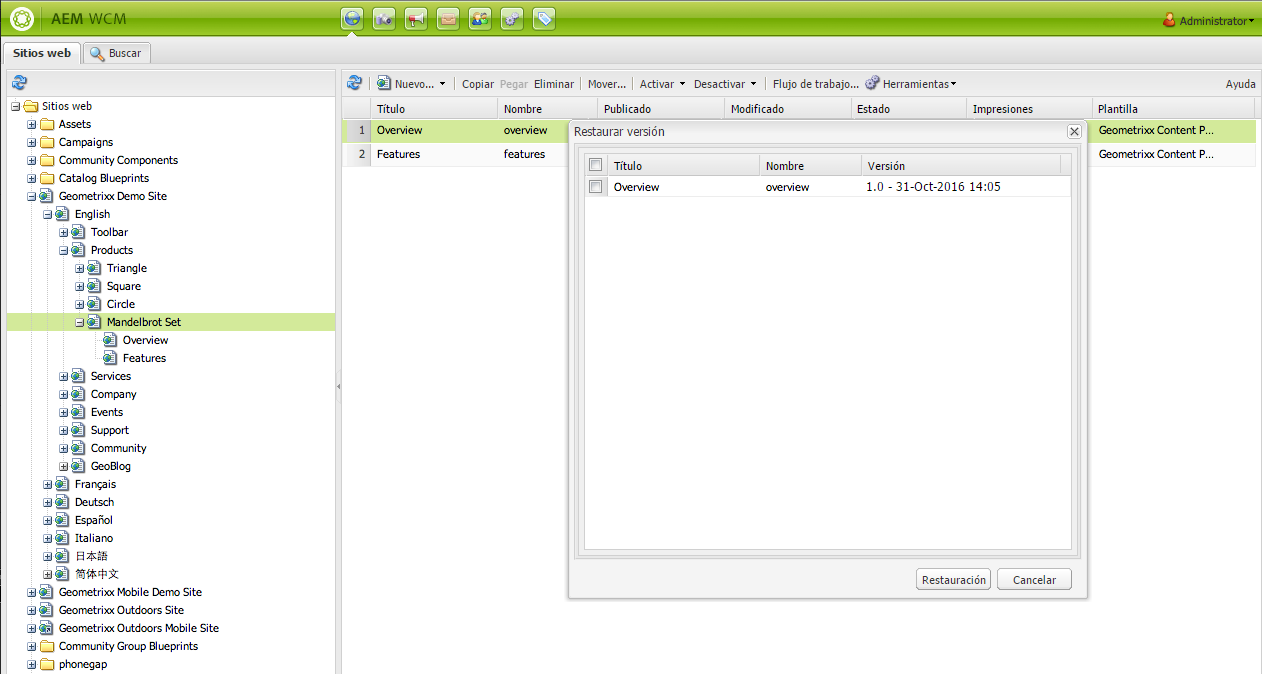Open the Inbox briefcase icon

448,19
